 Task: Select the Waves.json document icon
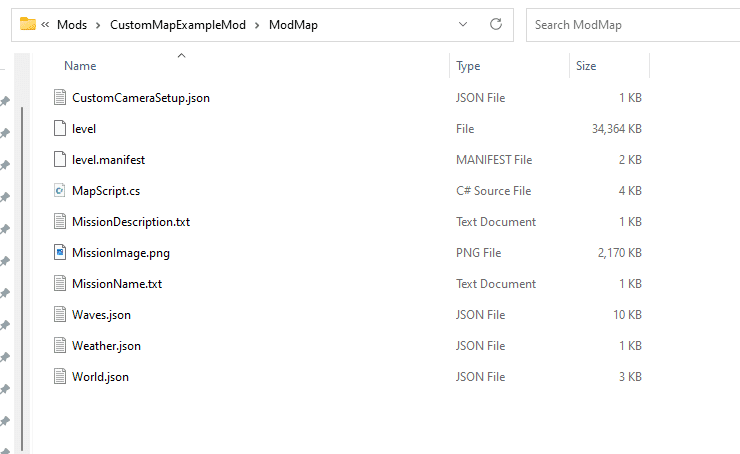click(x=60, y=315)
